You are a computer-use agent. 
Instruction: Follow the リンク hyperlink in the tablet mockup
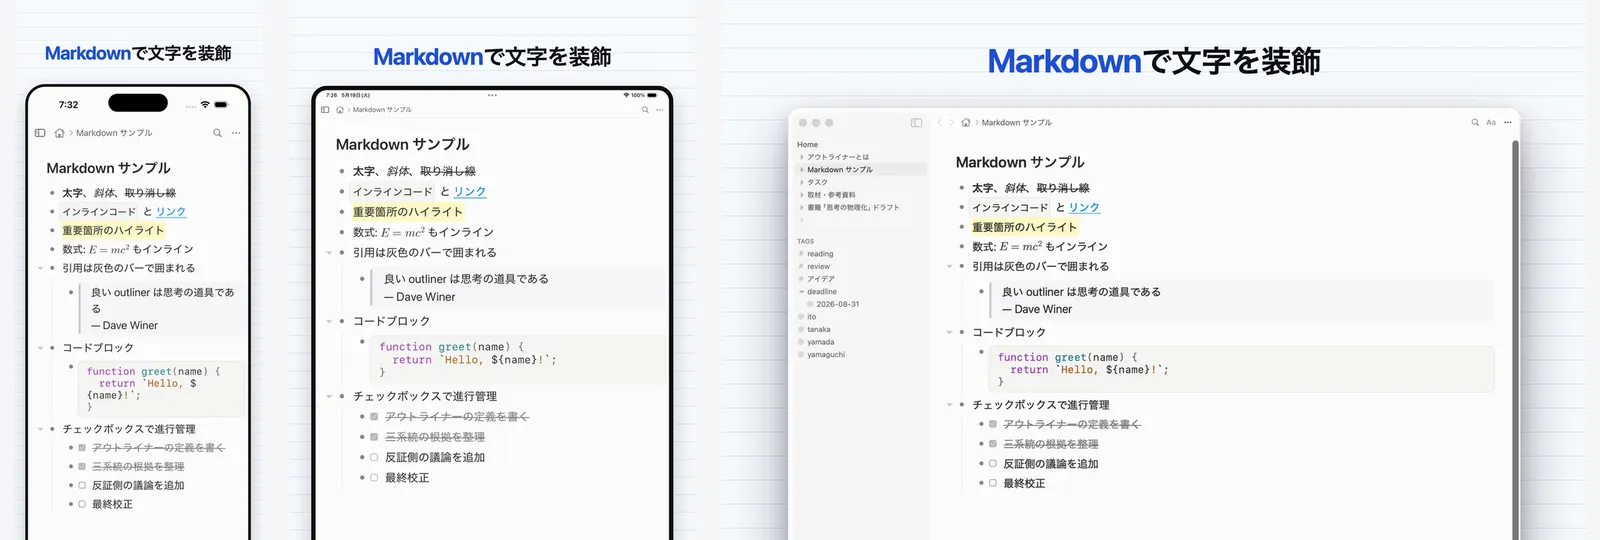pos(470,192)
